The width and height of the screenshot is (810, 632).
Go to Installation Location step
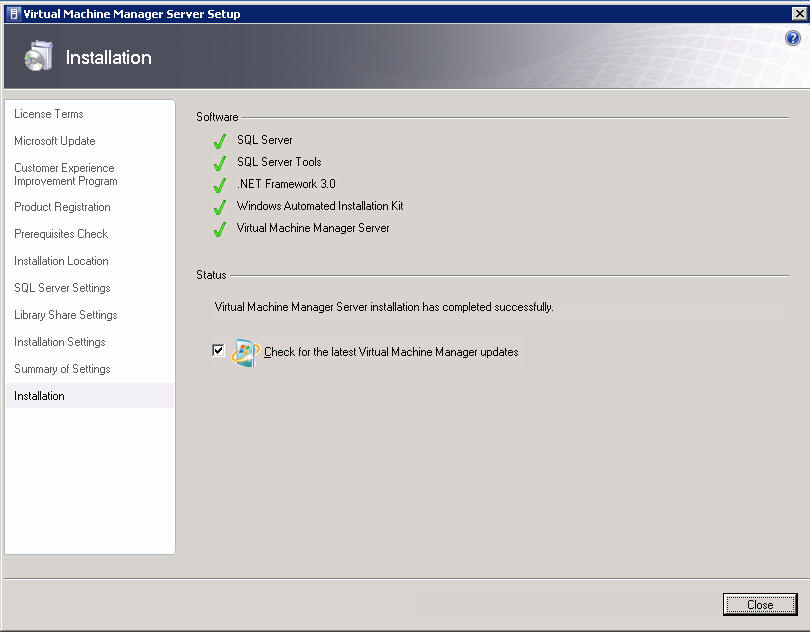pos(61,261)
